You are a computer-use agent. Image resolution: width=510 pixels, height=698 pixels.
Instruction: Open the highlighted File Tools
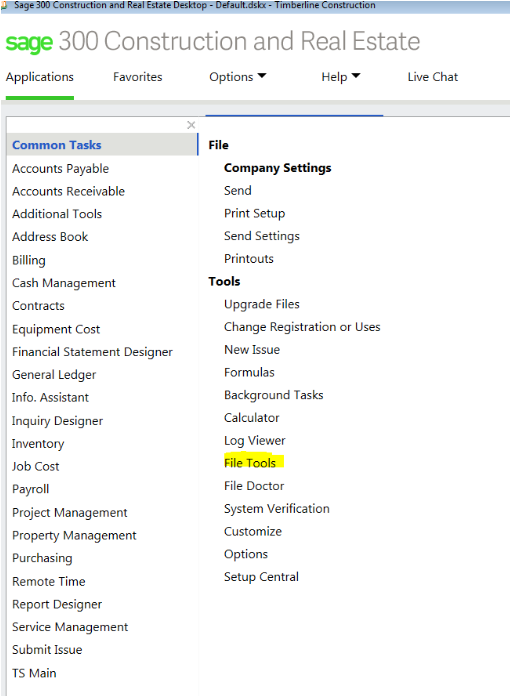pyautogui.click(x=250, y=463)
